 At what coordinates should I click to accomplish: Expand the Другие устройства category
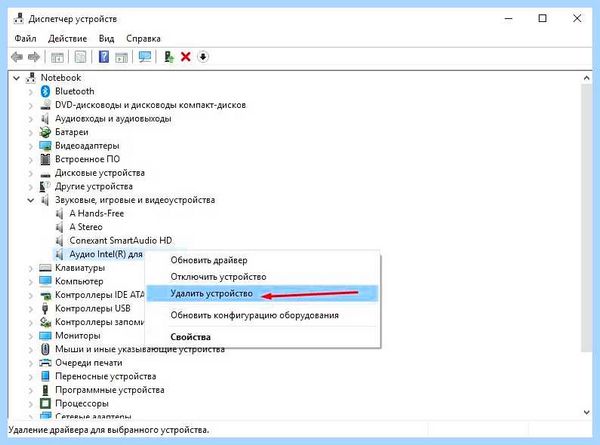(x=31, y=187)
